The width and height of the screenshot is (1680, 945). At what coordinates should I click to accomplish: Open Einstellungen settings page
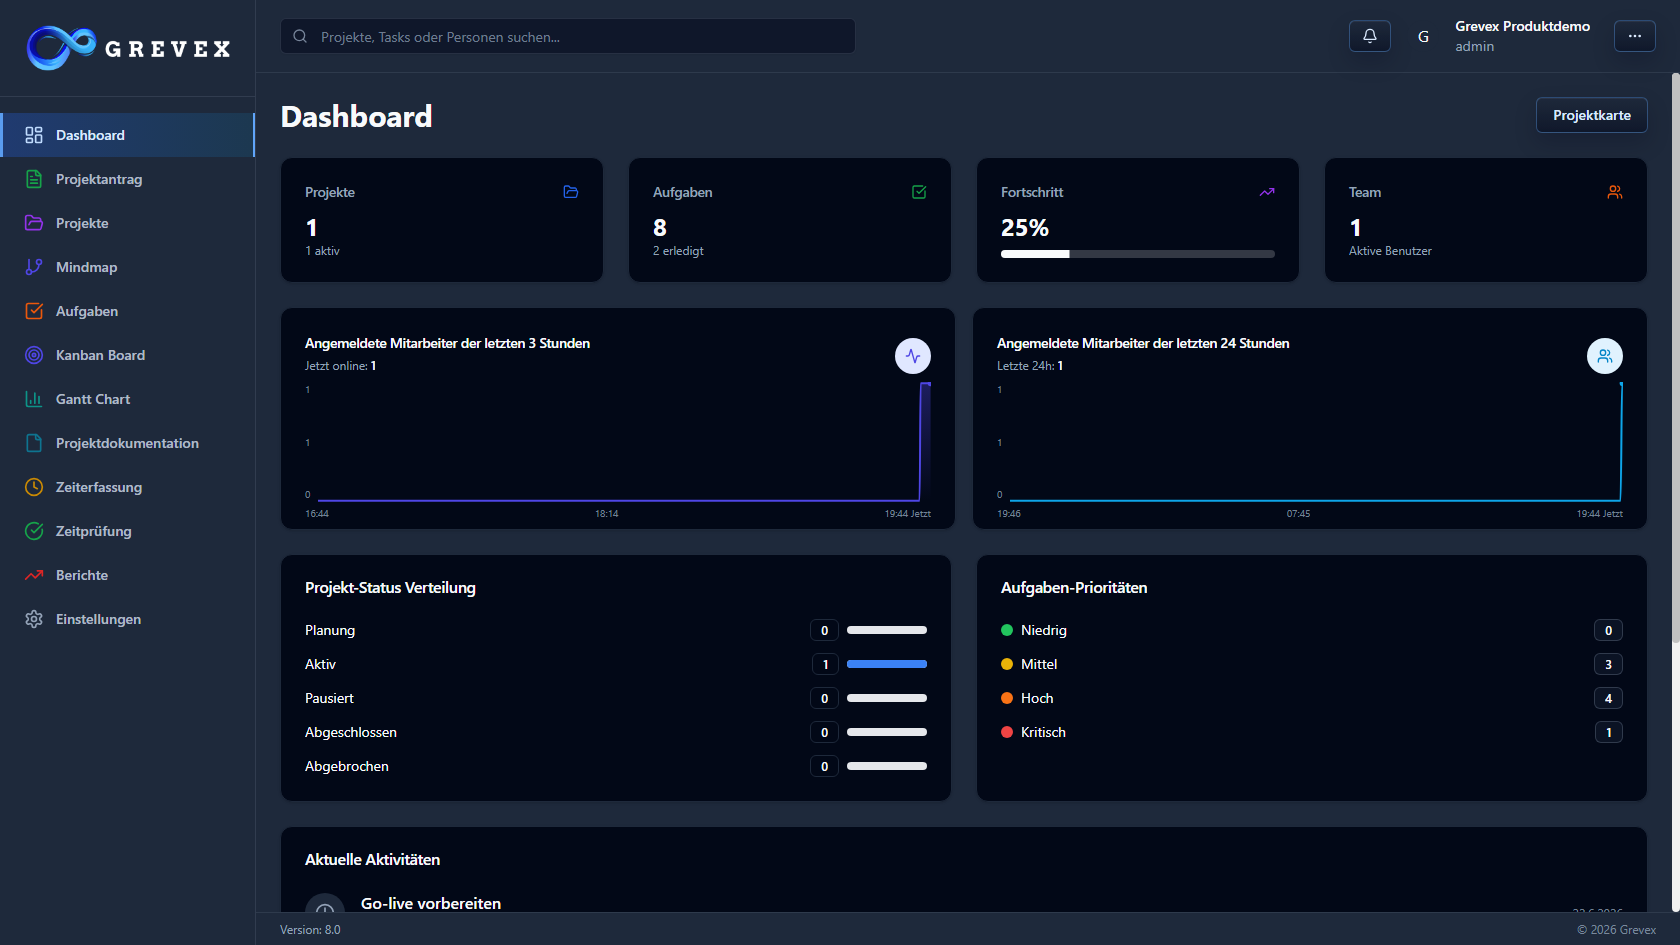pos(127,619)
